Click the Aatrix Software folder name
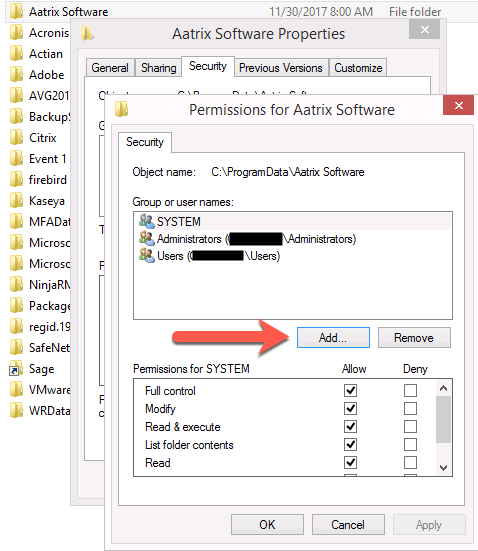The image size is (478, 551). pos(69,12)
